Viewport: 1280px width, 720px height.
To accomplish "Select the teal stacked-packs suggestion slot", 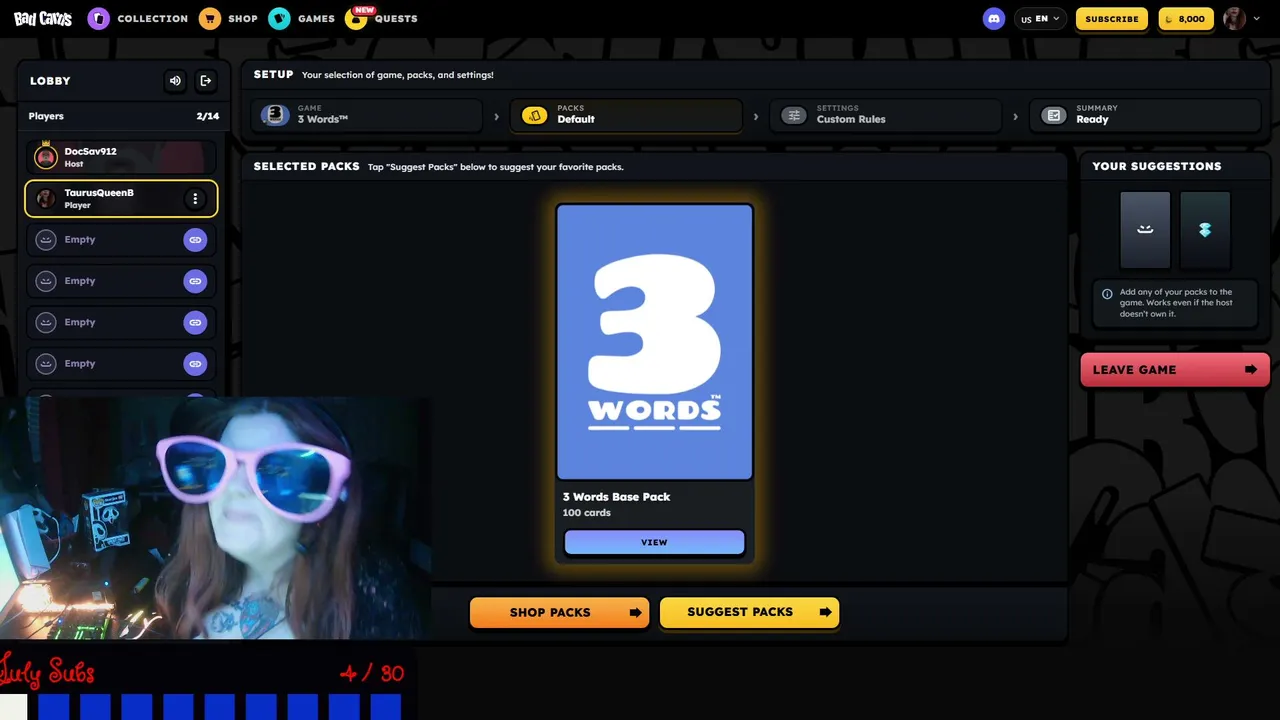I will point(1205,230).
